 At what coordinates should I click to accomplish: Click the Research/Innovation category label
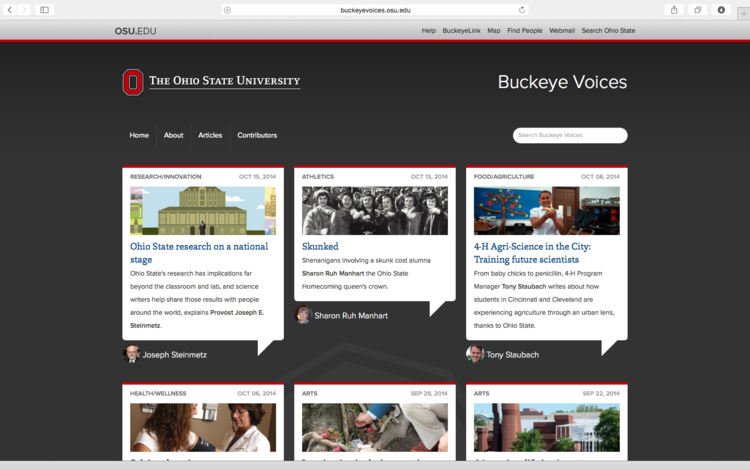click(165, 176)
